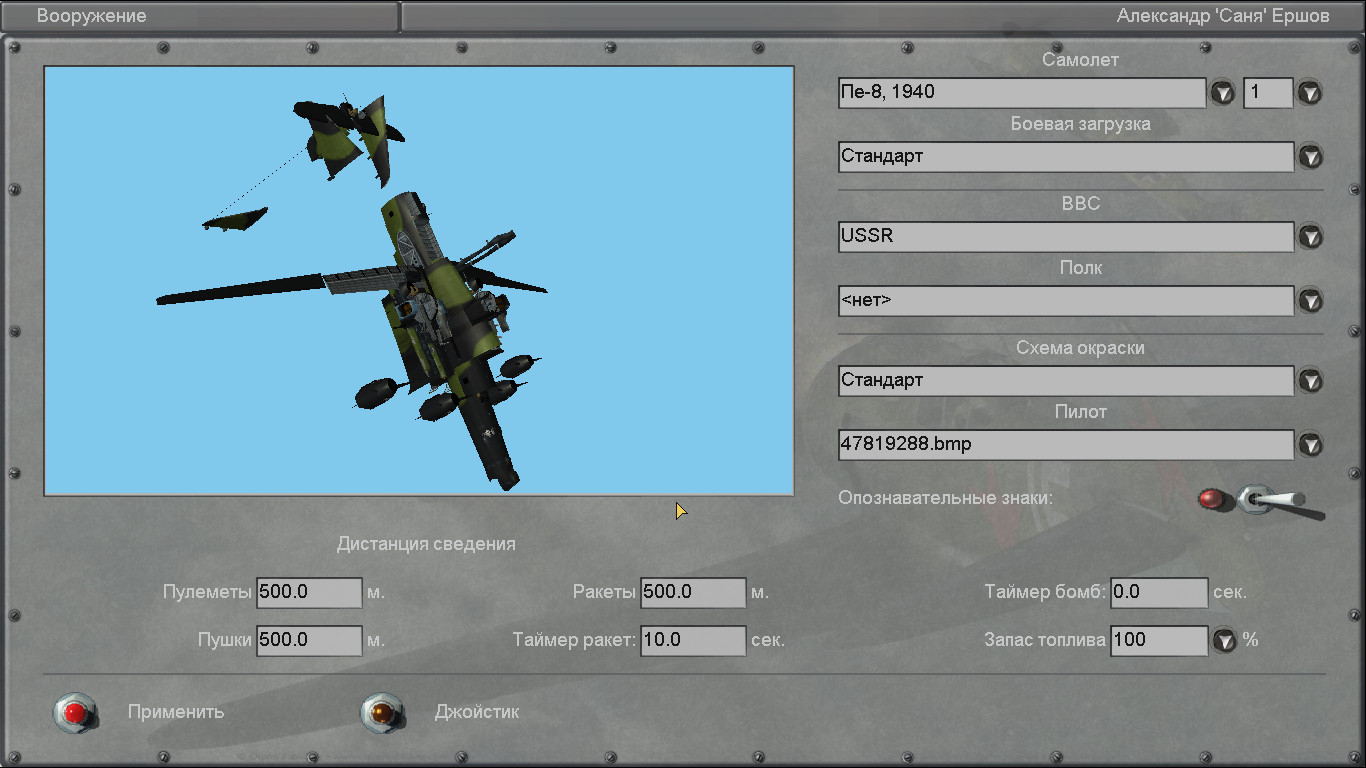1366x768 pixels.
Task: Click the Схема окраски Стандарт field
Action: pyautogui.click(x=1066, y=381)
